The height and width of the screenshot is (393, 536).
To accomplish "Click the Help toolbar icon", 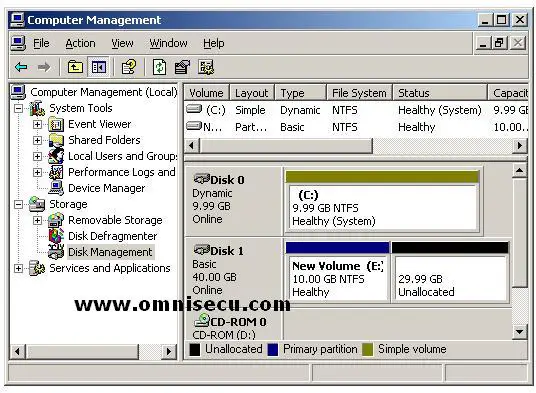I will coord(129,67).
